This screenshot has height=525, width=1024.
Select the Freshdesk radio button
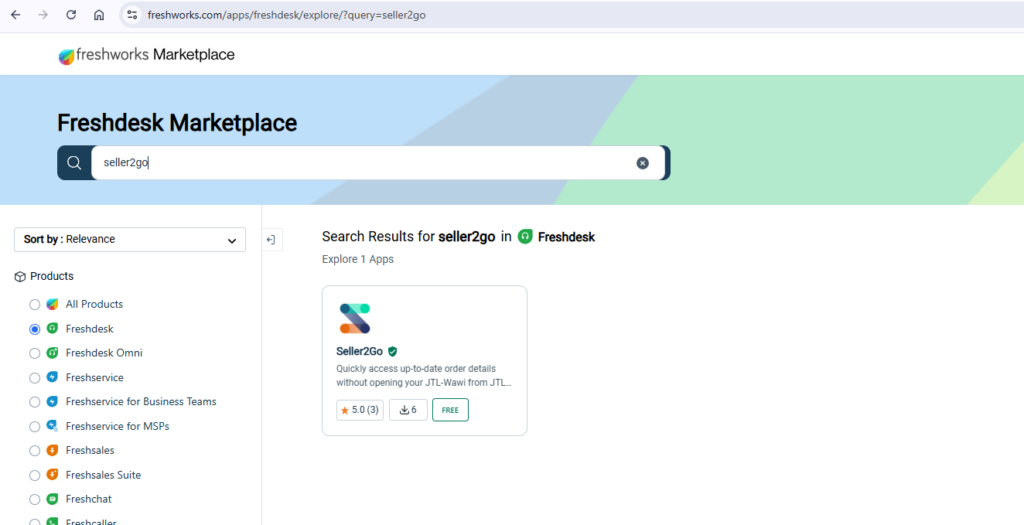click(35, 329)
